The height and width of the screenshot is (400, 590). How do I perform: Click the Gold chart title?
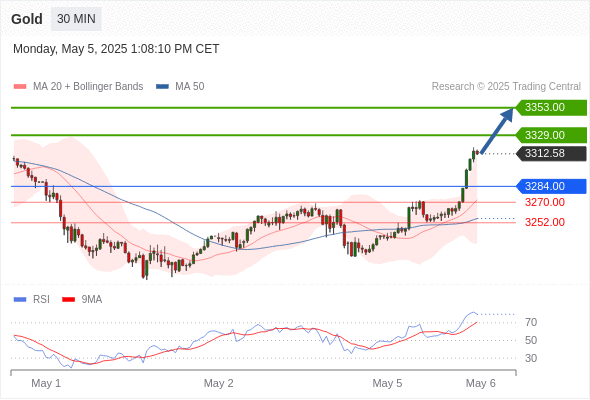coord(27,19)
